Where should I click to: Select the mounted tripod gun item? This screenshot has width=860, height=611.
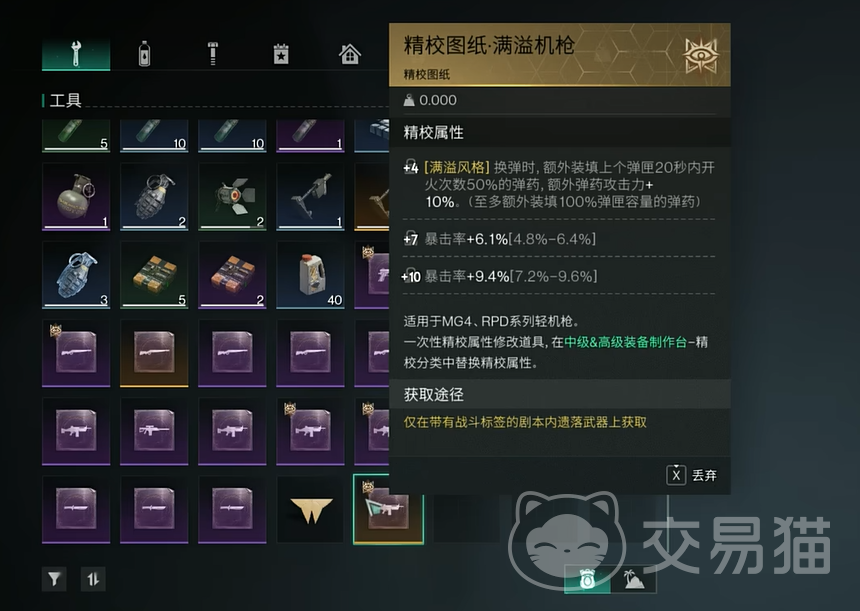pos(310,197)
